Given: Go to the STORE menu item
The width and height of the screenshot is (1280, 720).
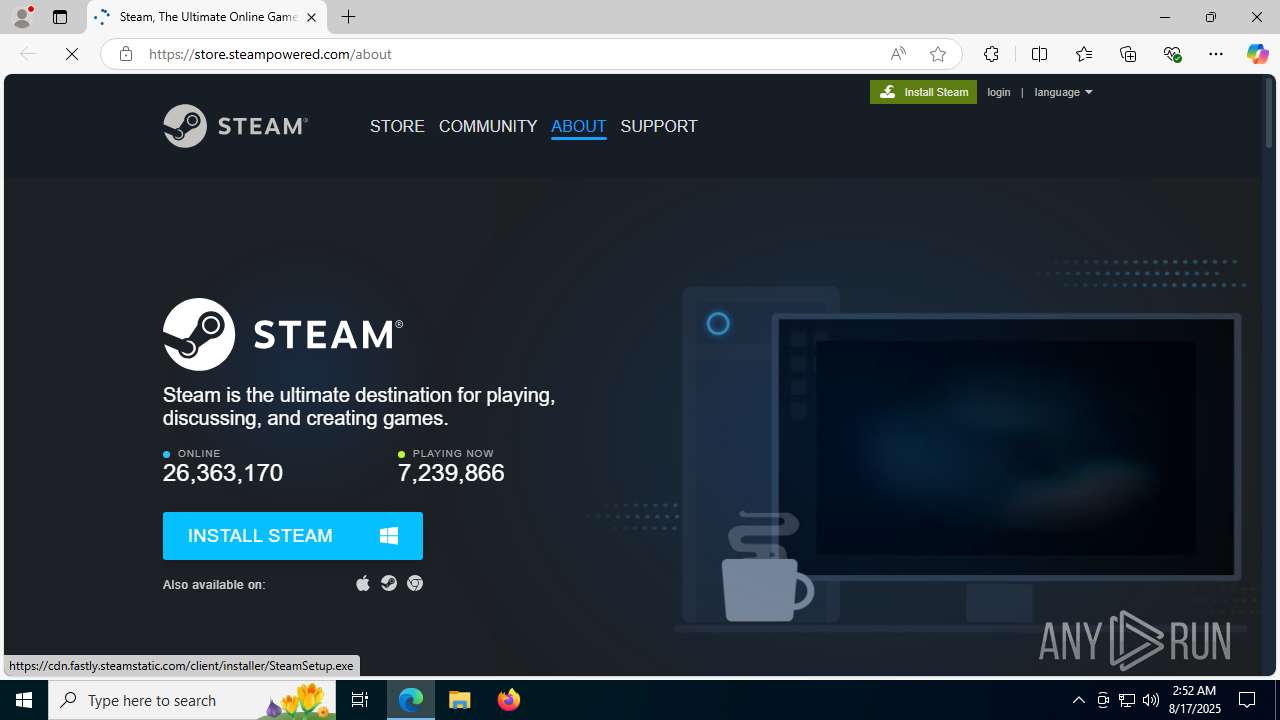Looking at the screenshot, I should click(397, 126).
